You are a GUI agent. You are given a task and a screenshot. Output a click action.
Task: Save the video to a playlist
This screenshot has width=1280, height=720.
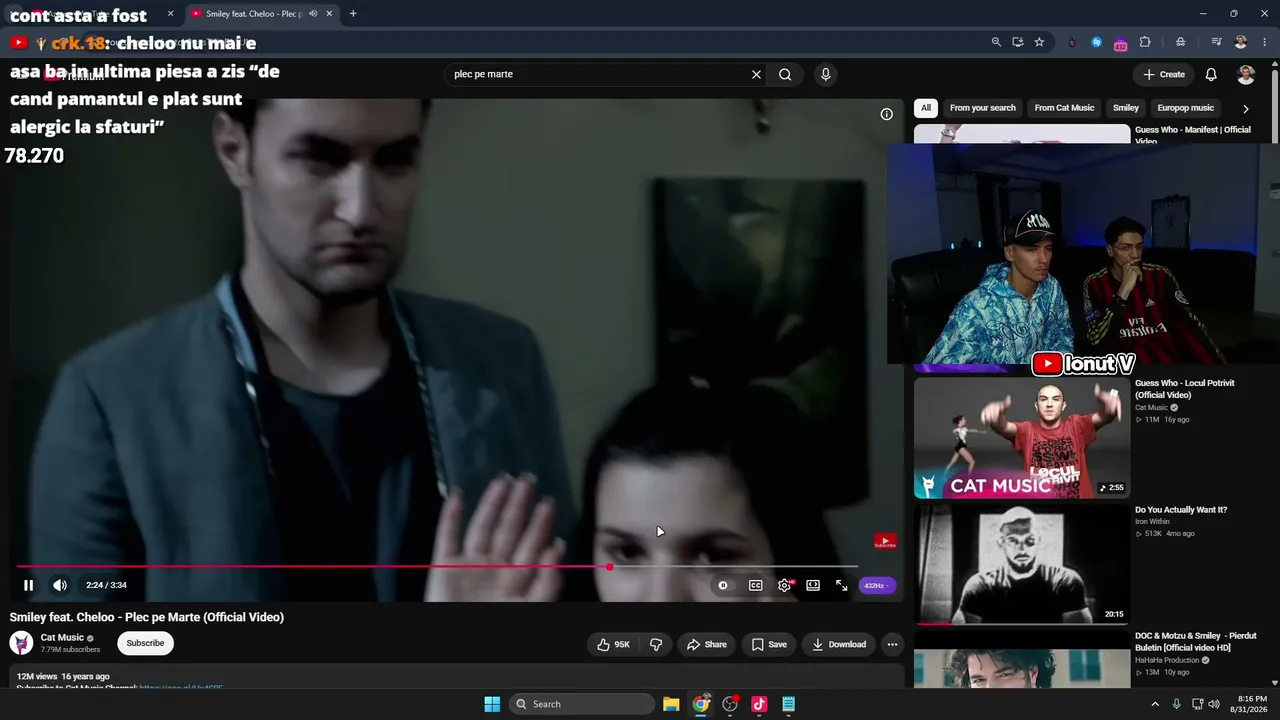click(769, 645)
